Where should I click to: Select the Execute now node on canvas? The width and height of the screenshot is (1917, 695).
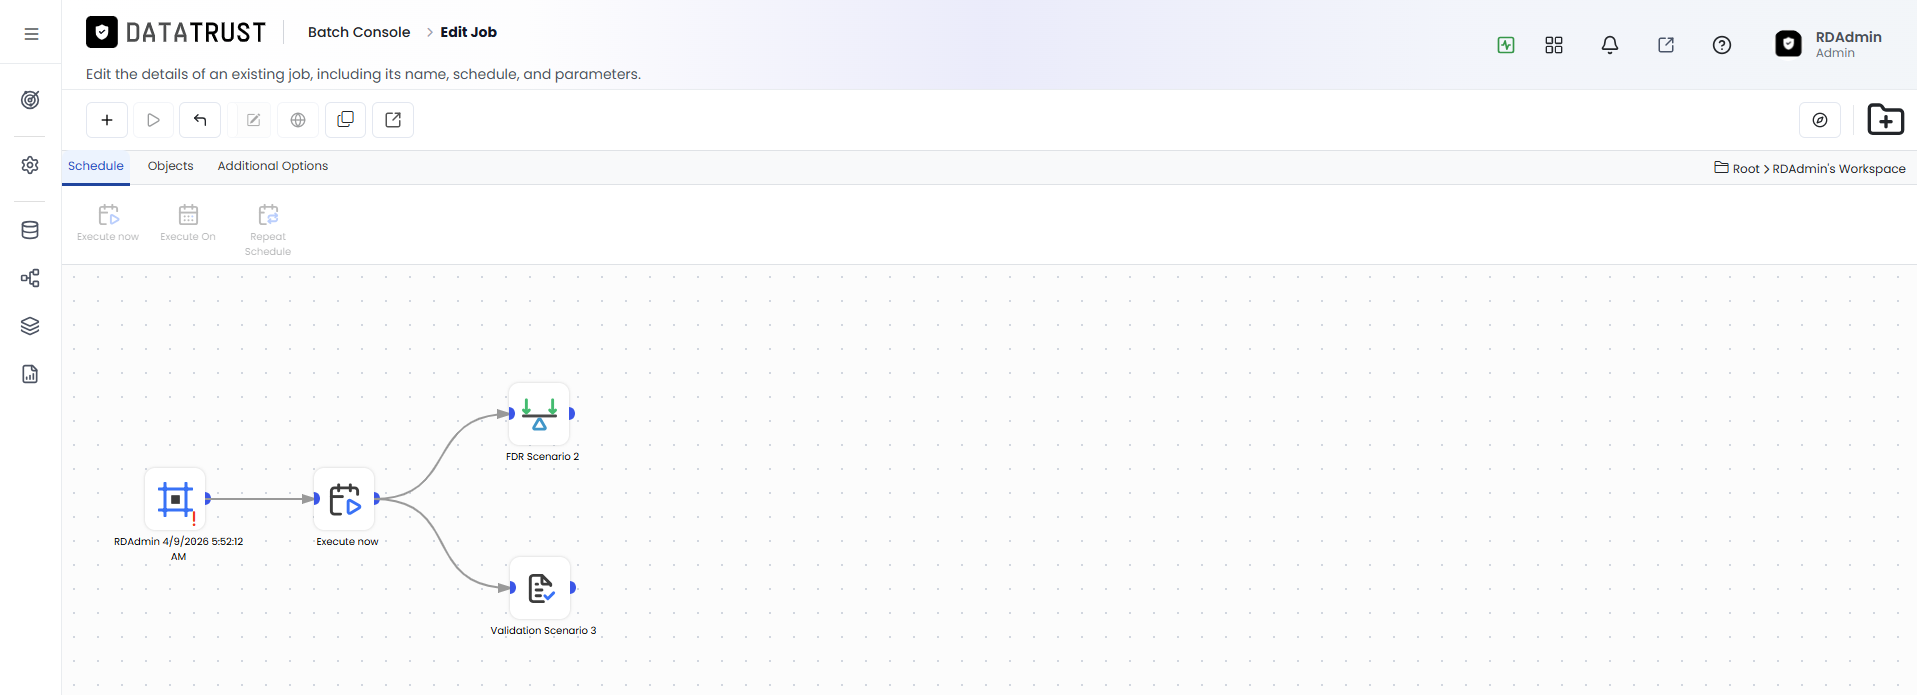[x=345, y=498]
